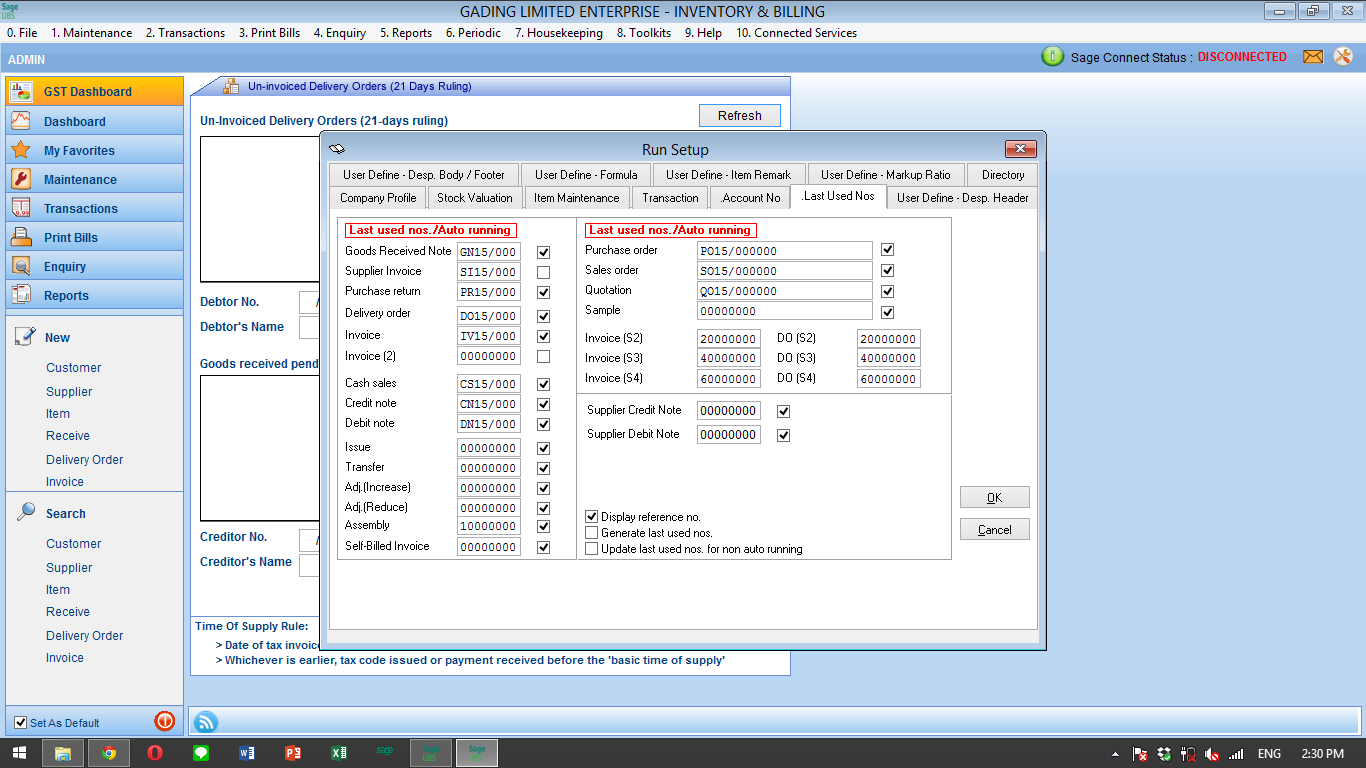Click the Supplier Debit Note field
This screenshot has height=768, width=1366.
[x=729, y=435]
